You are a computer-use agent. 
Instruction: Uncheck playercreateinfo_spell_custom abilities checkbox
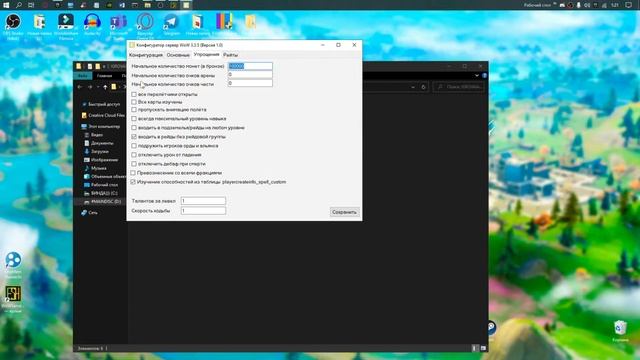(133, 182)
